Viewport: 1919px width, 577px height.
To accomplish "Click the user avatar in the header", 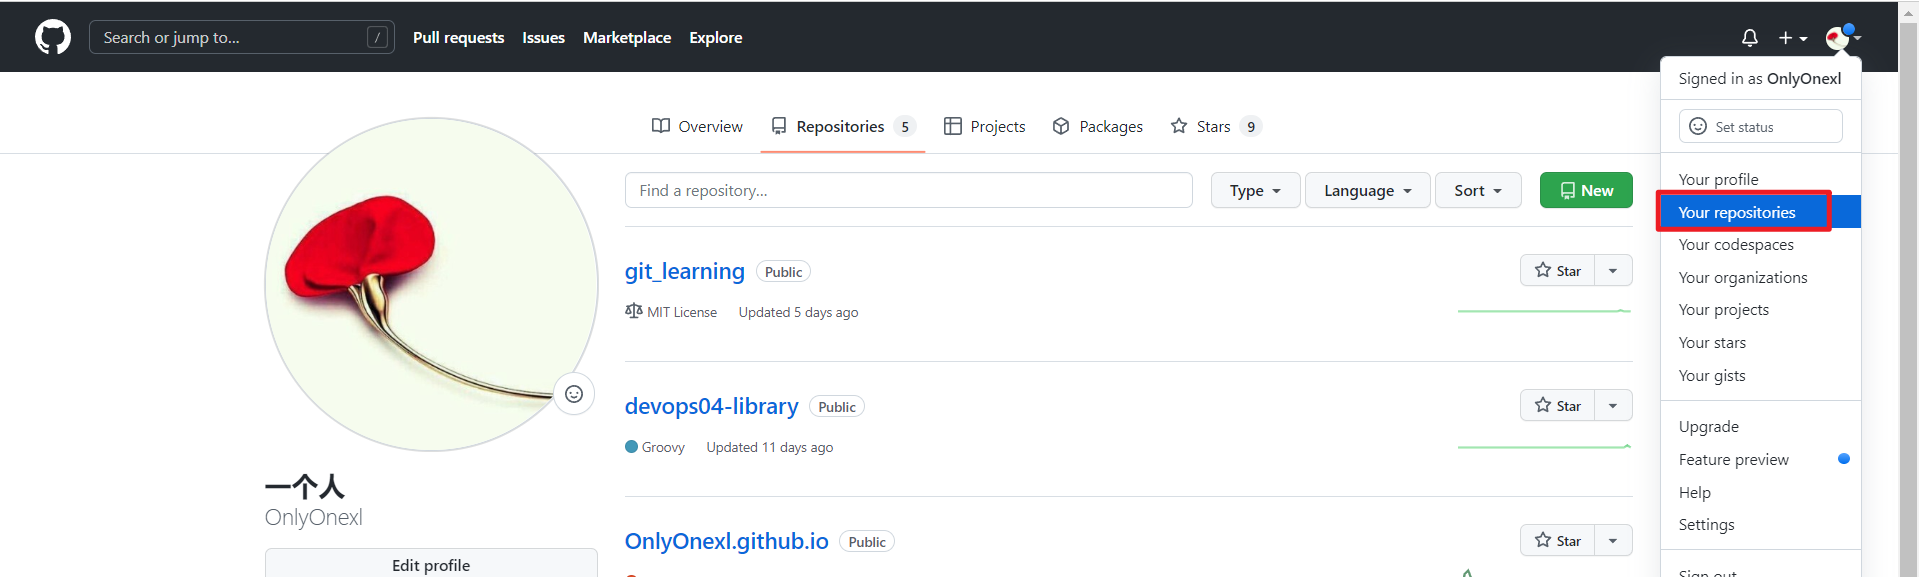I will click(1838, 38).
